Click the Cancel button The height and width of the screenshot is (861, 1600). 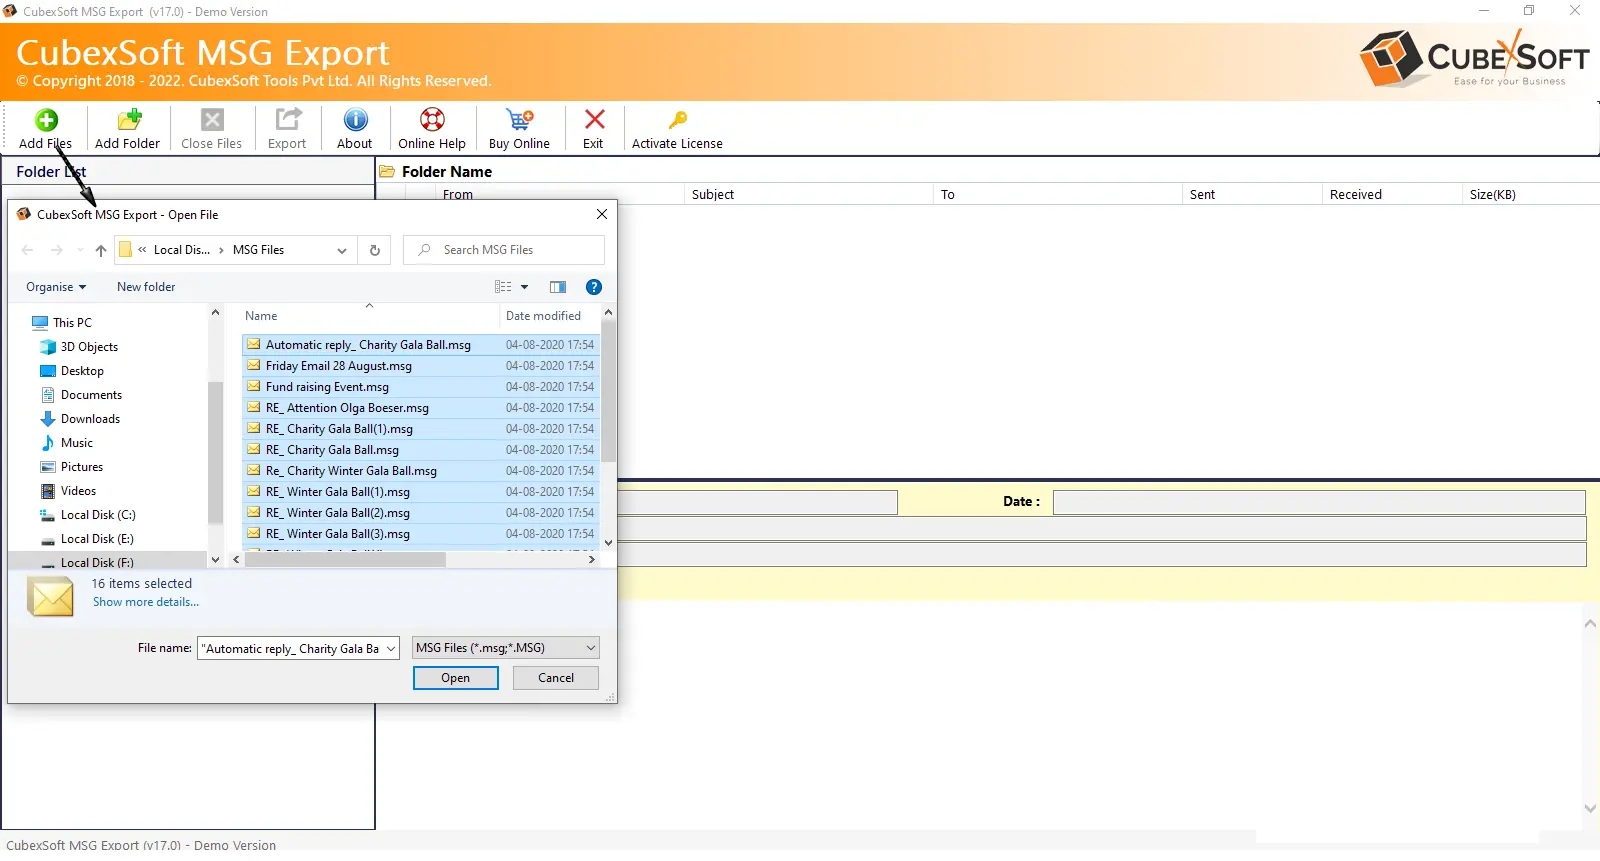click(556, 678)
